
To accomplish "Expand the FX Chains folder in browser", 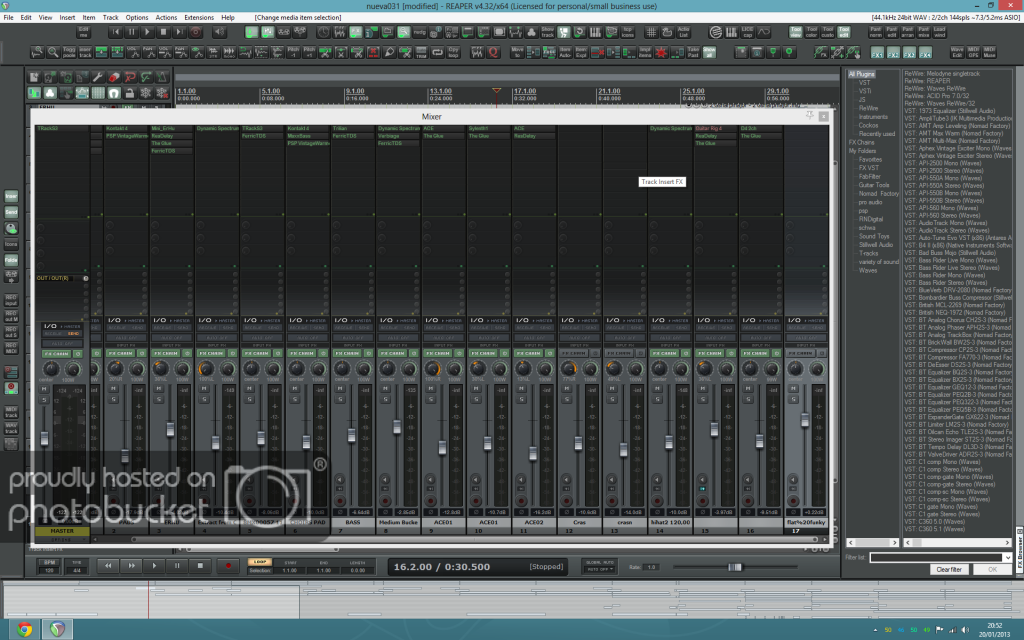I will point(862,142).
